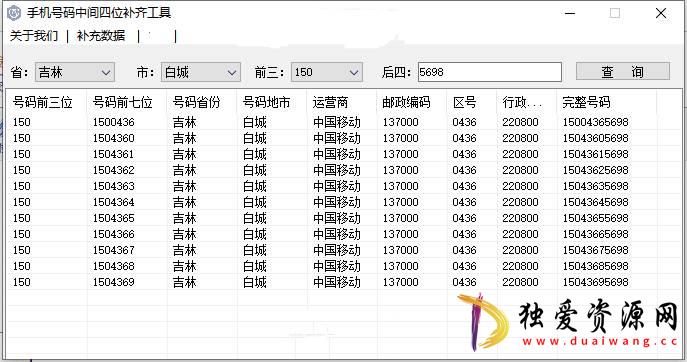Click 白城 in the 1504364 row
Viewport: 687px width, 362px height.
click(x=255, y=202)
